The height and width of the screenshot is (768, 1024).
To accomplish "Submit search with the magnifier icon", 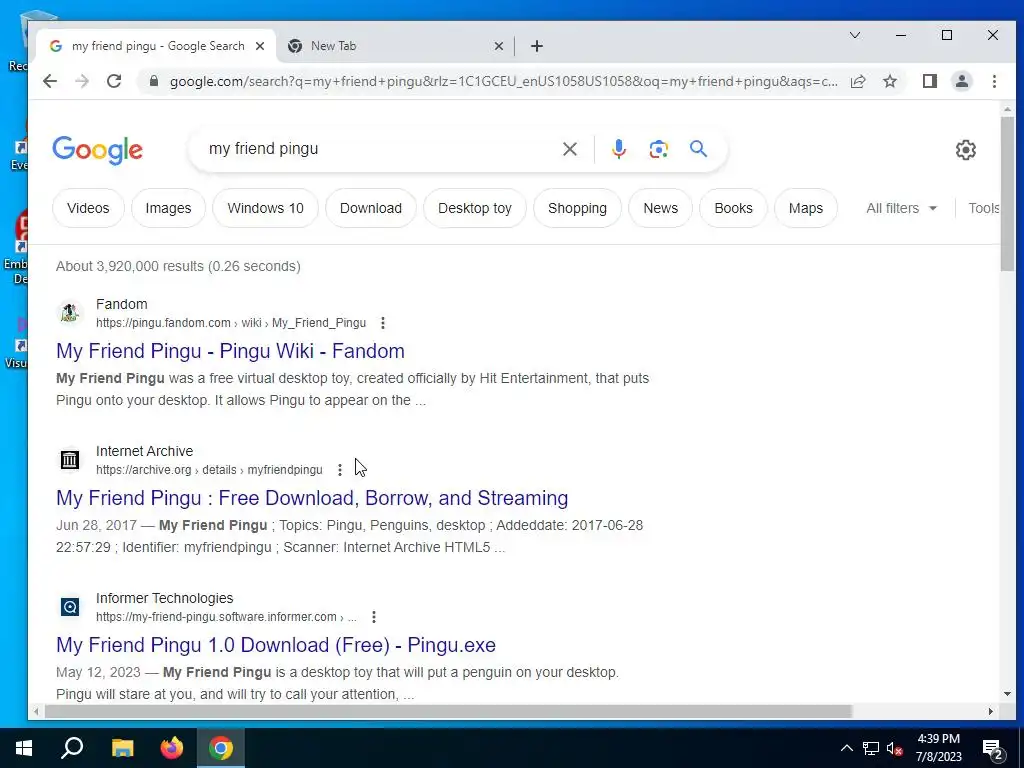I will click(698, 149).
